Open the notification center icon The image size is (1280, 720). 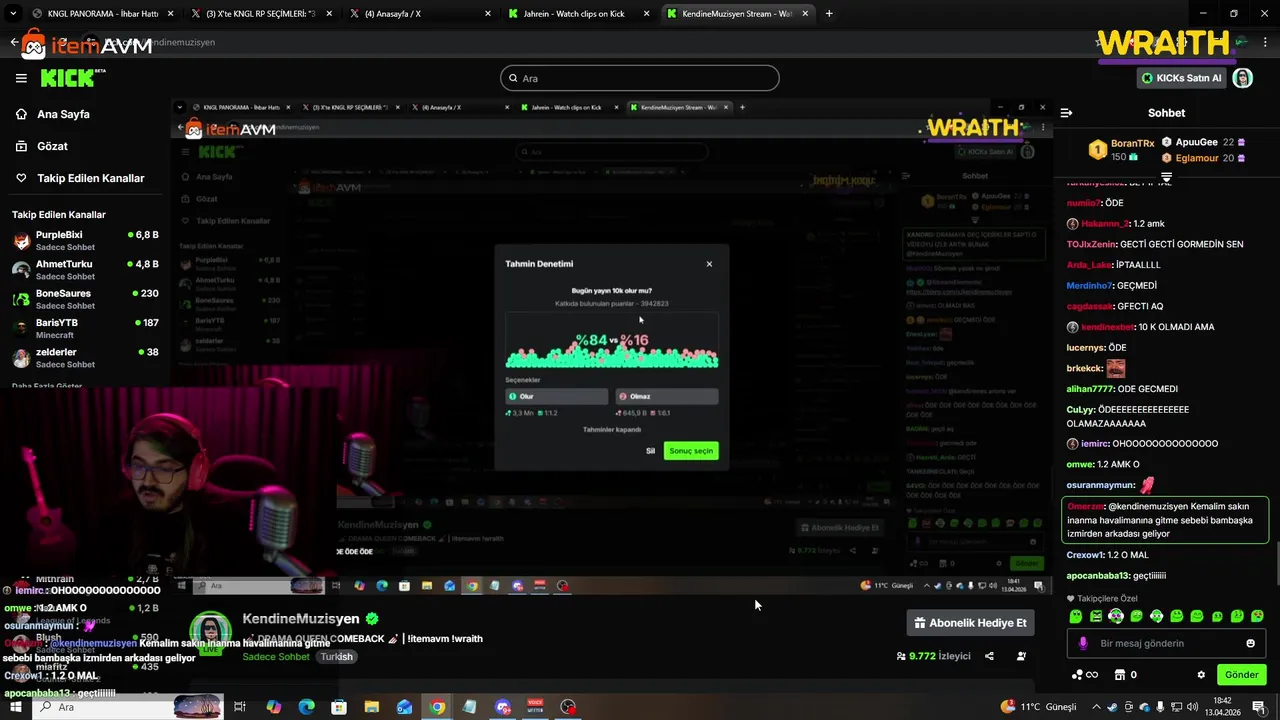[x=1260, y=707]
